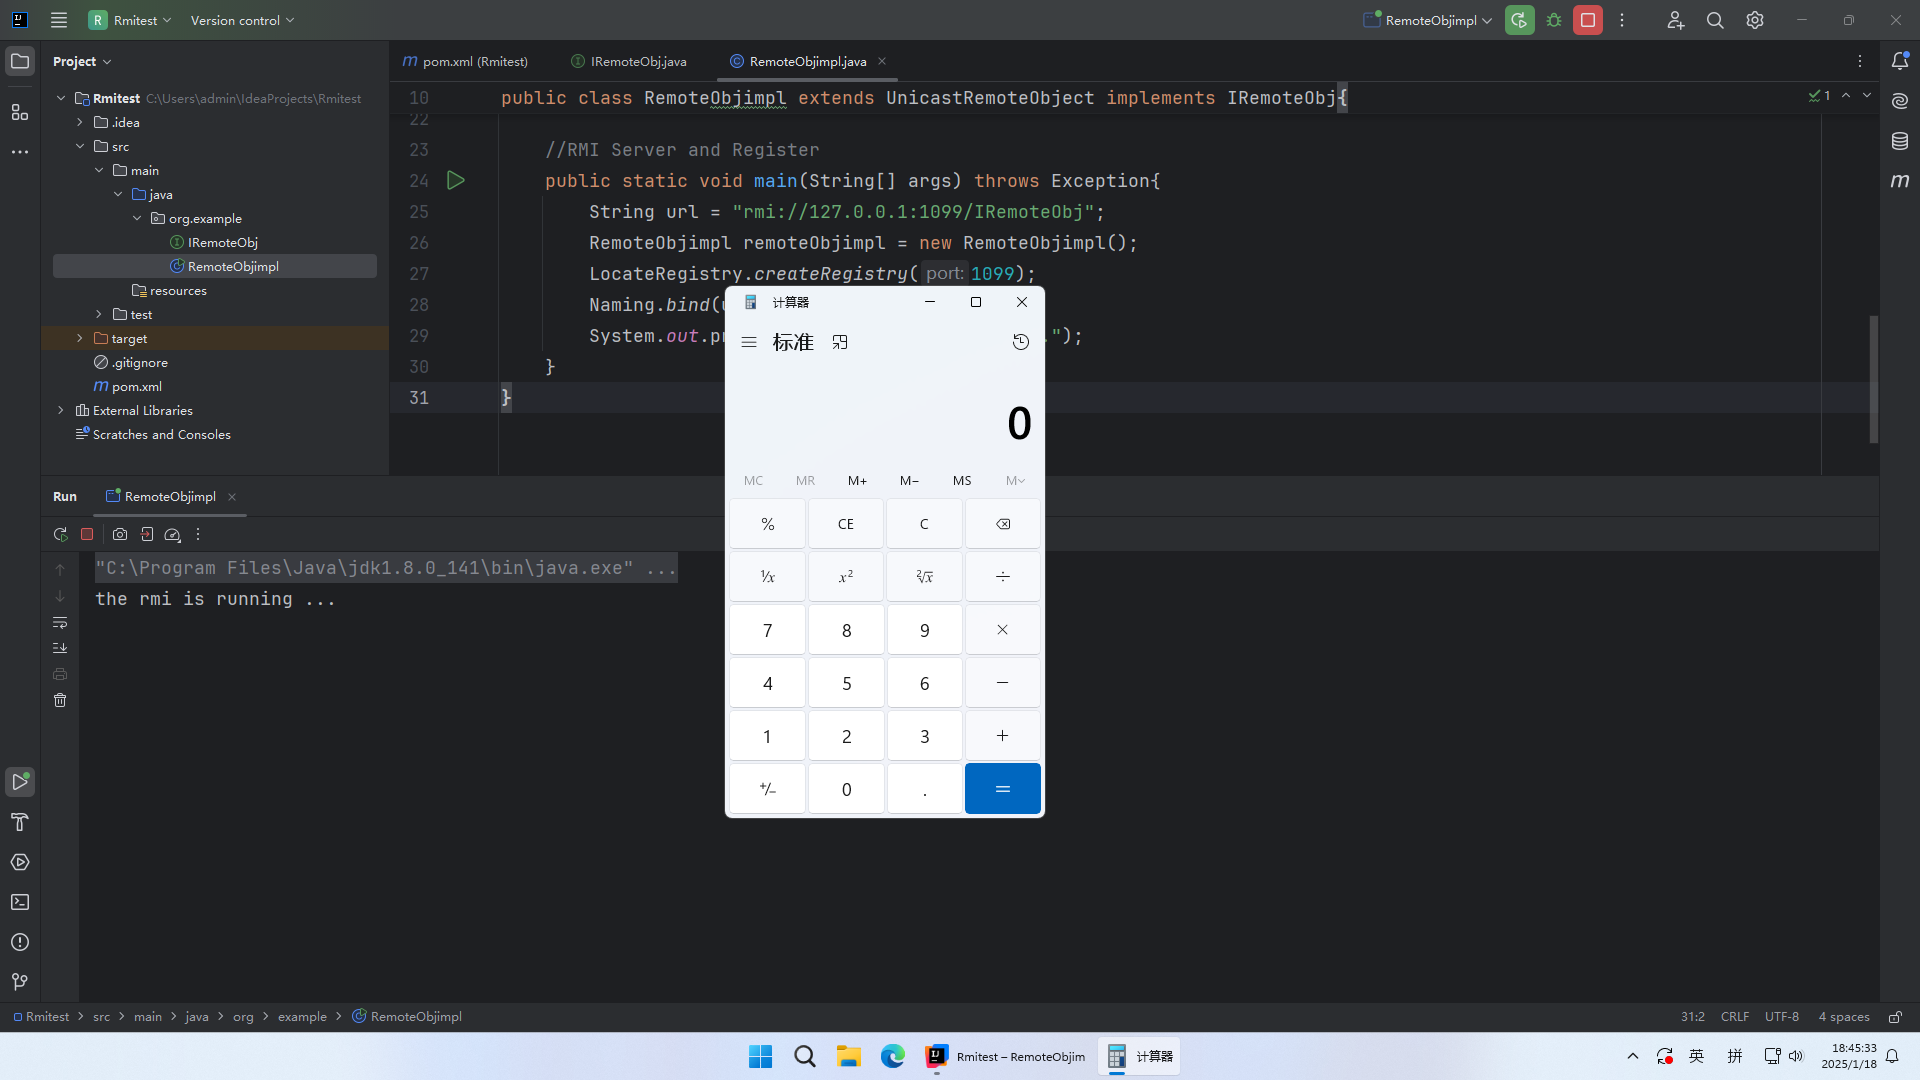Rerun process in the Run panel toolbar
The width and height of the screenshot is (1920, 1080).
tap(61, 535)
